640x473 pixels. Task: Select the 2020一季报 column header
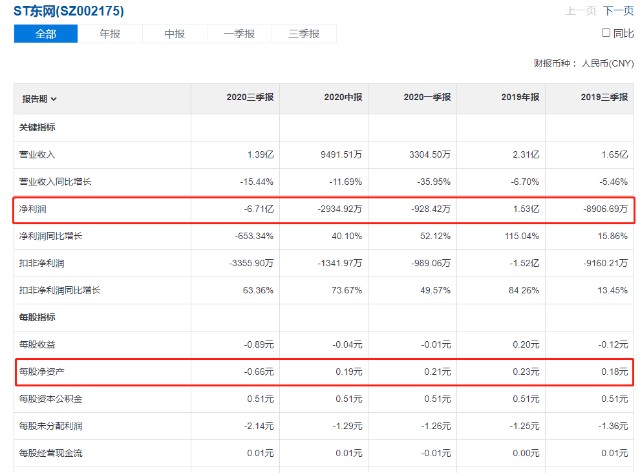pos(427,97)
